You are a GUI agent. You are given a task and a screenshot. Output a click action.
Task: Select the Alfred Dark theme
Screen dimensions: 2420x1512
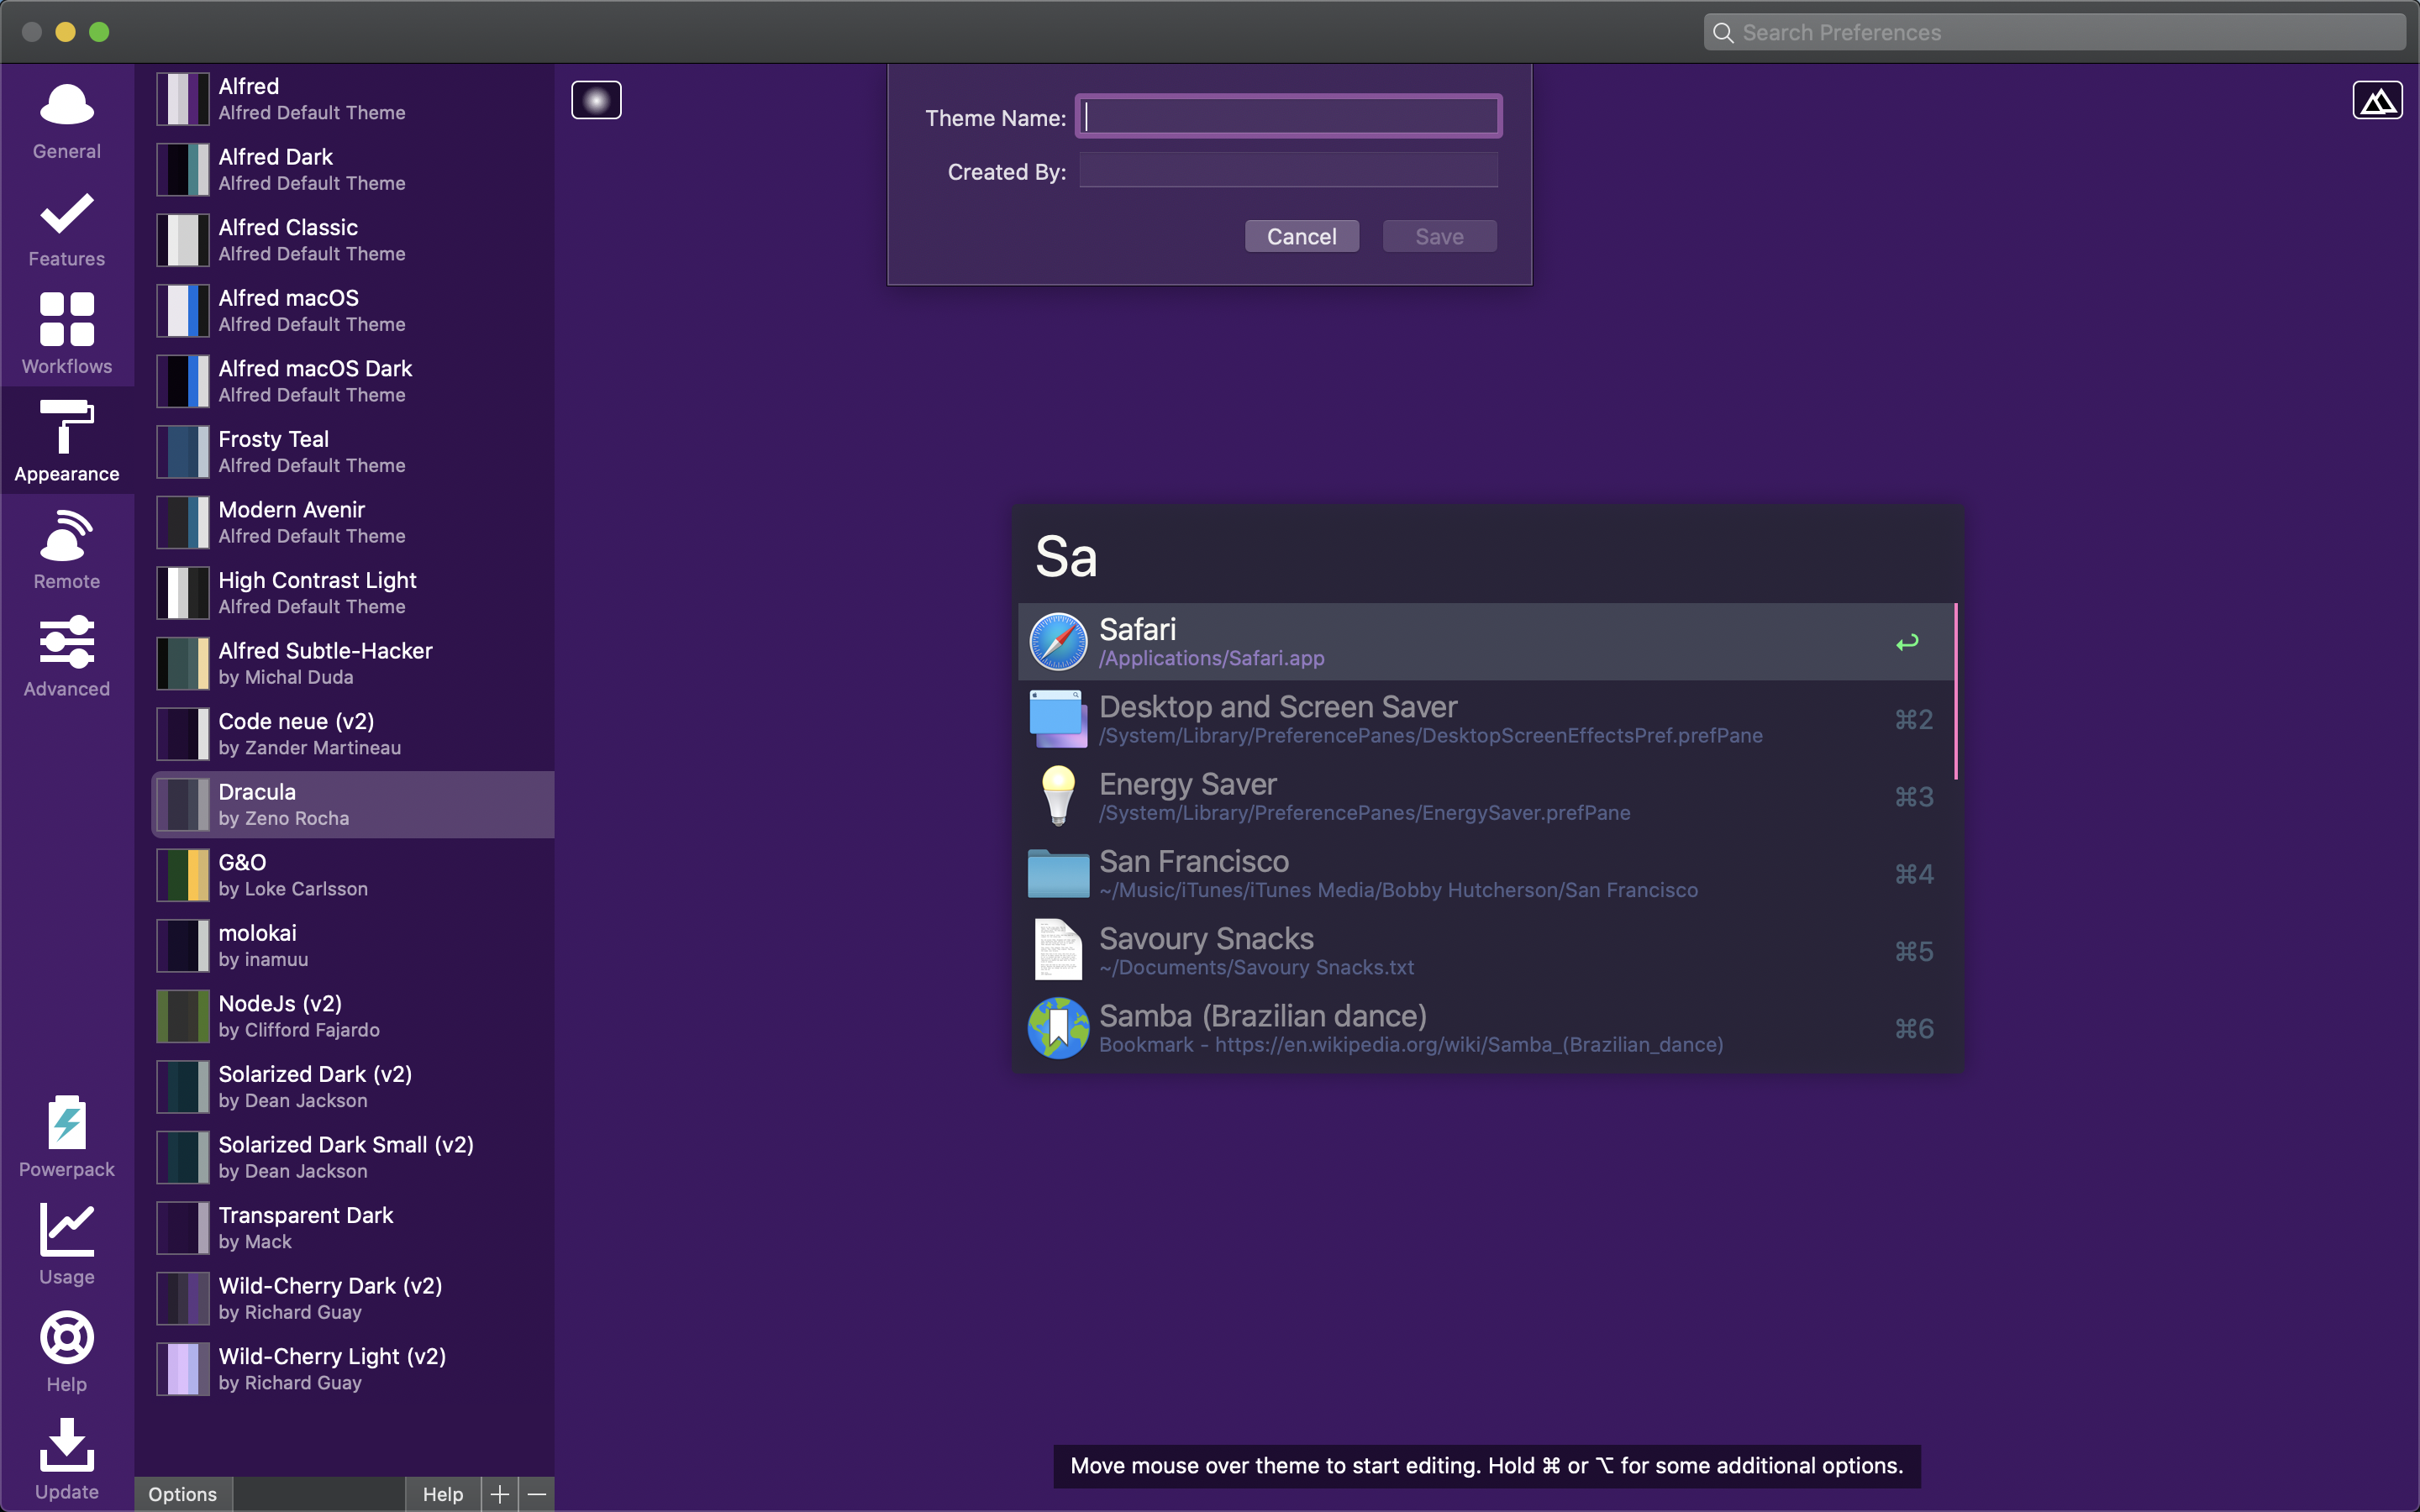pyautogui.click(x=353, y=170)
